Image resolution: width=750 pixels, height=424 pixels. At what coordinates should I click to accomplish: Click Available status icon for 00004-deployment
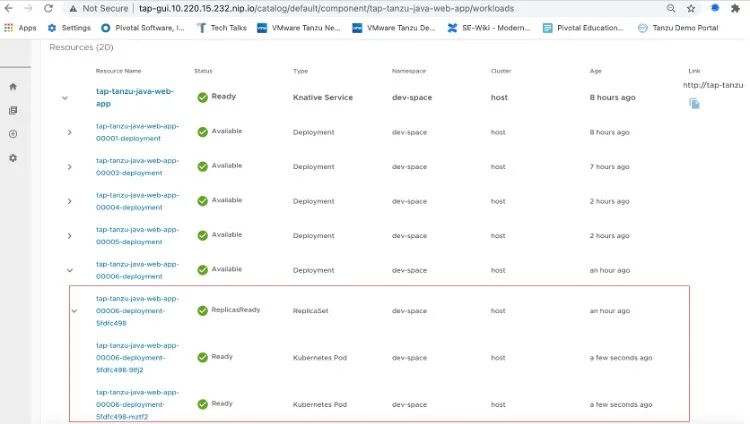click(203, 201)
